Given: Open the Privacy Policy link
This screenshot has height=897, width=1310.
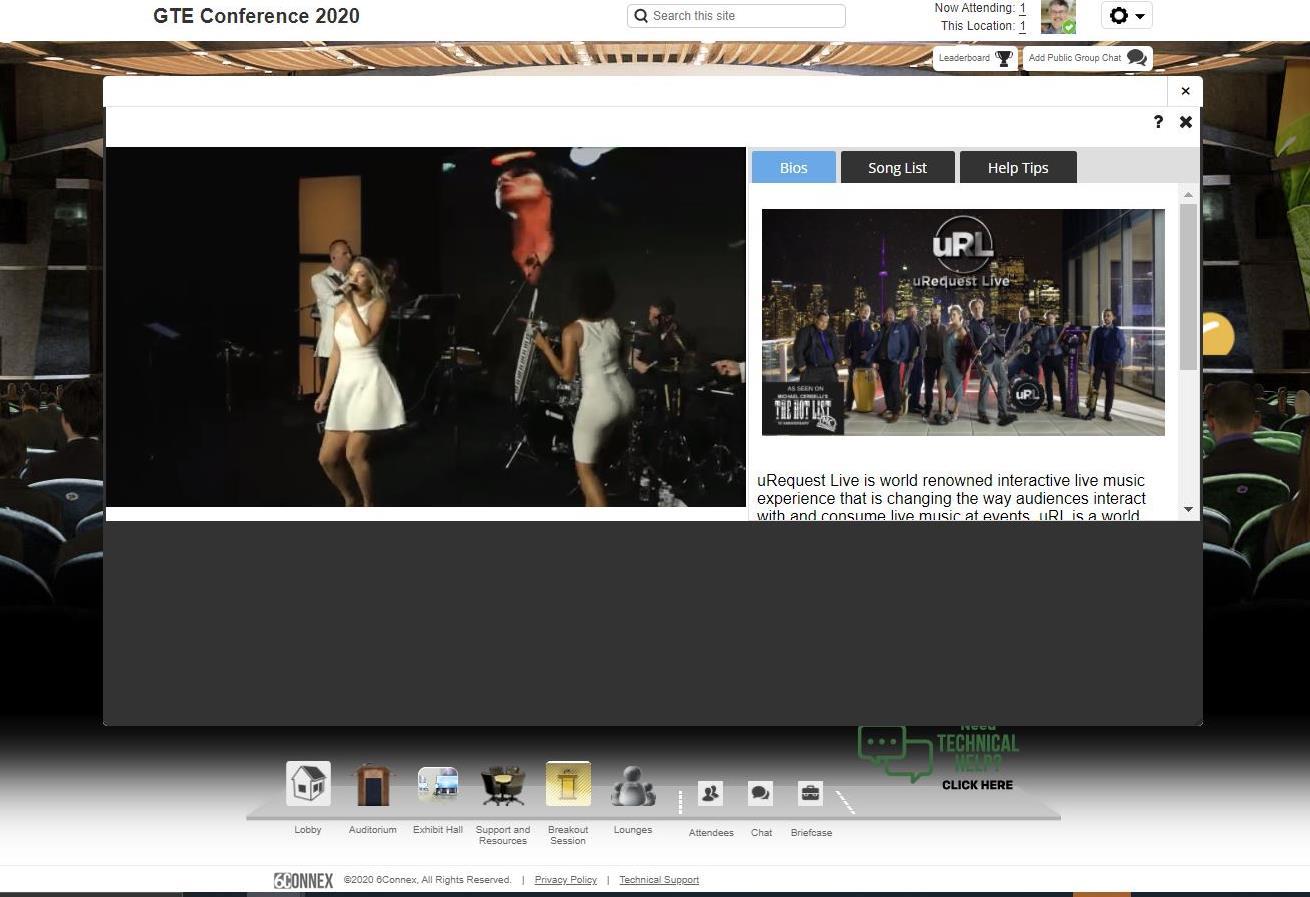Looking at the screenshot, I should pos(566,880).
